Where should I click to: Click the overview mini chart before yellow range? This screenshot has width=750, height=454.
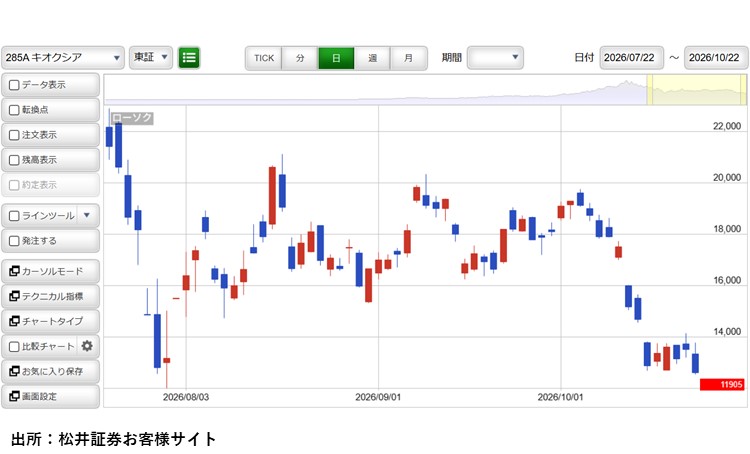pyautogui.click(x=375, y=89)
